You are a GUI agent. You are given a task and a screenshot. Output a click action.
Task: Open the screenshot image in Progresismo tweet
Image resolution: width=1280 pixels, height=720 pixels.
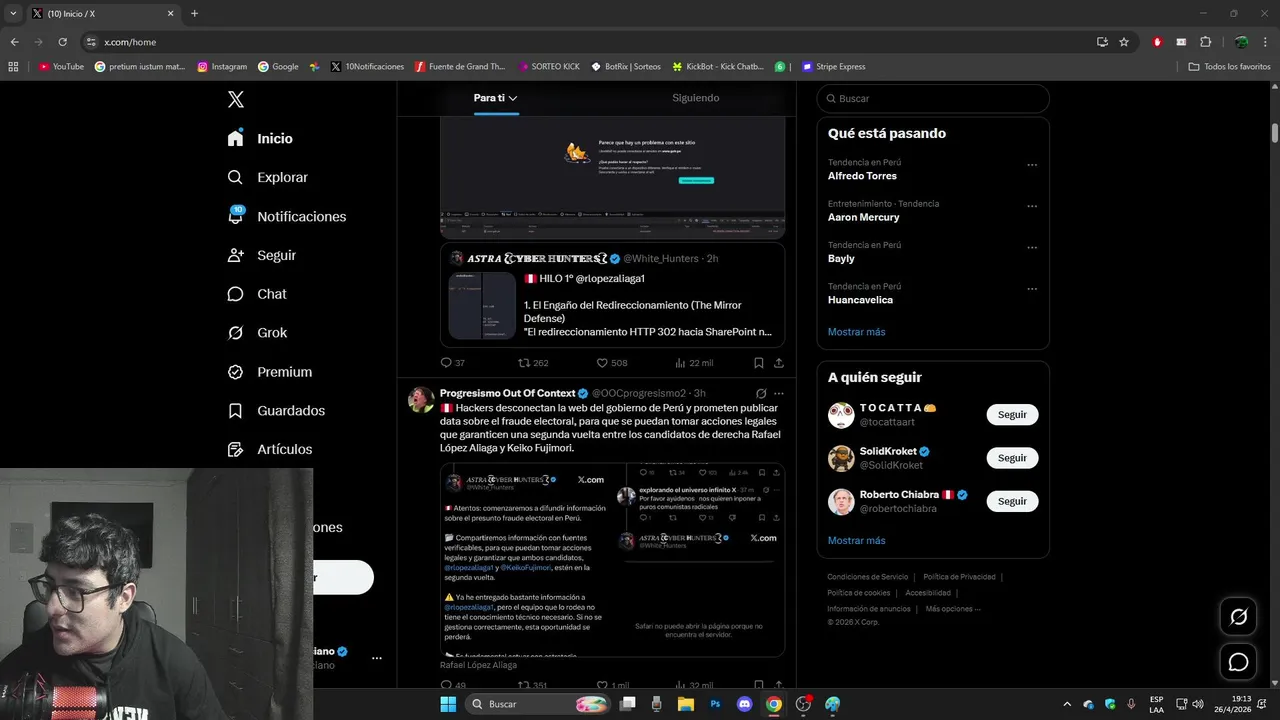pyautogui.click(x=612, y=560)
